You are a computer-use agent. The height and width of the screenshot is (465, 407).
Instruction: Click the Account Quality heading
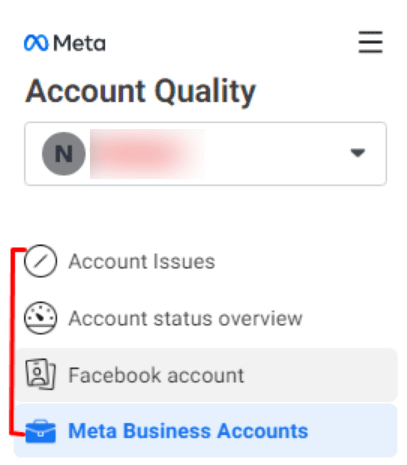click(141, 91)
